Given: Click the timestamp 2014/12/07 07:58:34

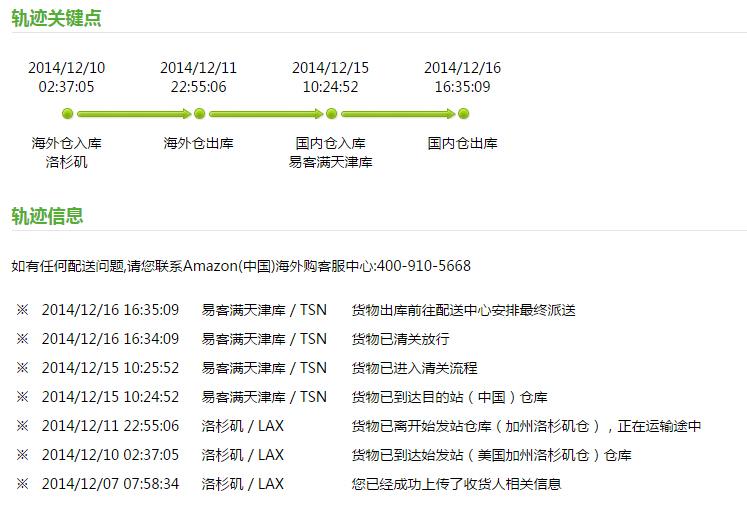Looking at the screenshot, I should 111,484.
